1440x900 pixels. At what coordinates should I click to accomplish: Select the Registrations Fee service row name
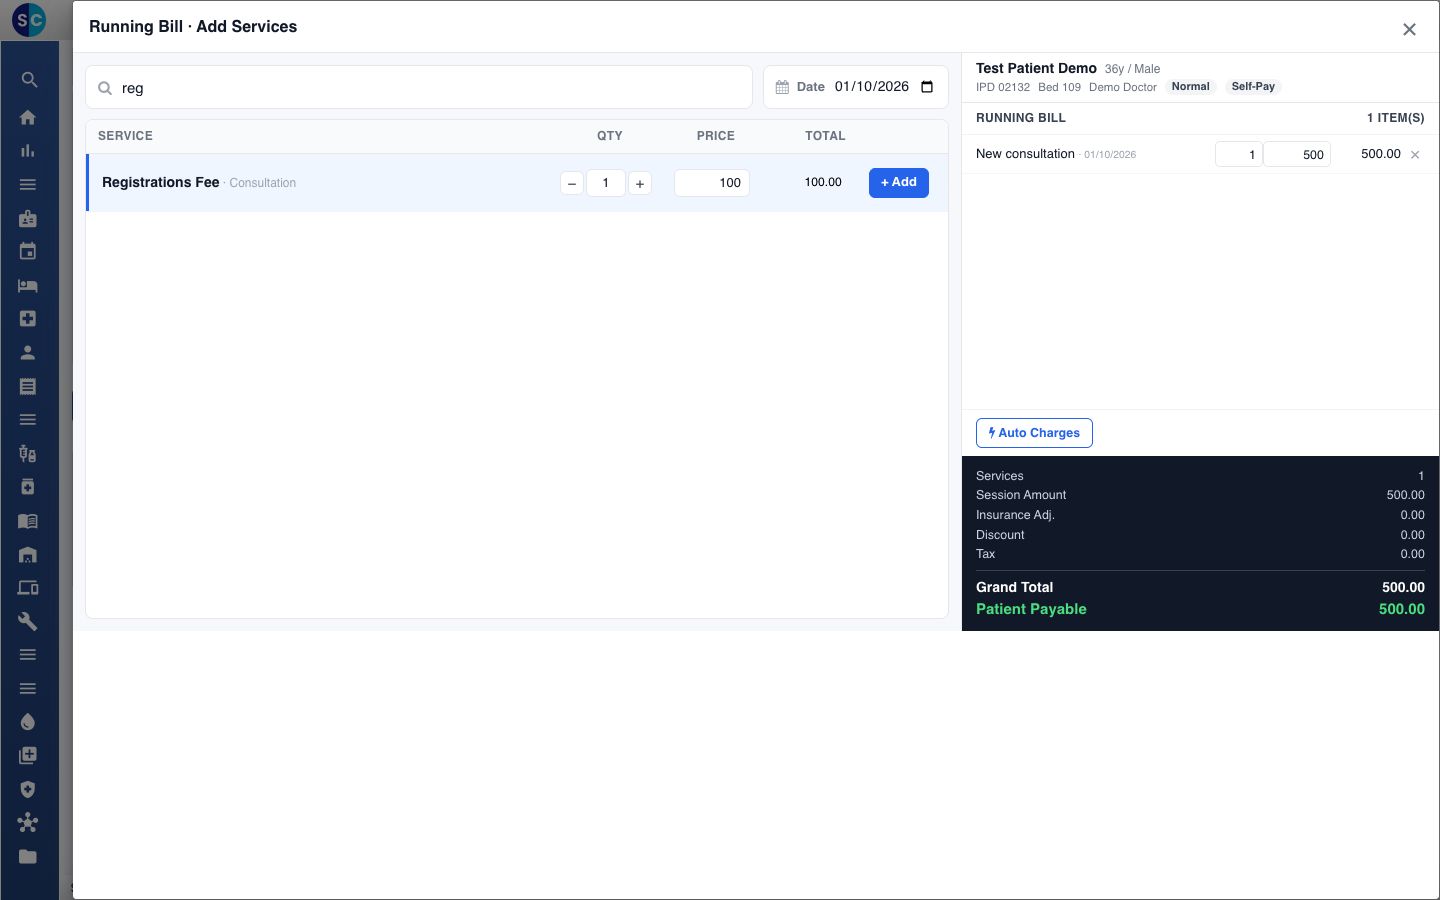pyautogui.click(x=160, y=182)
